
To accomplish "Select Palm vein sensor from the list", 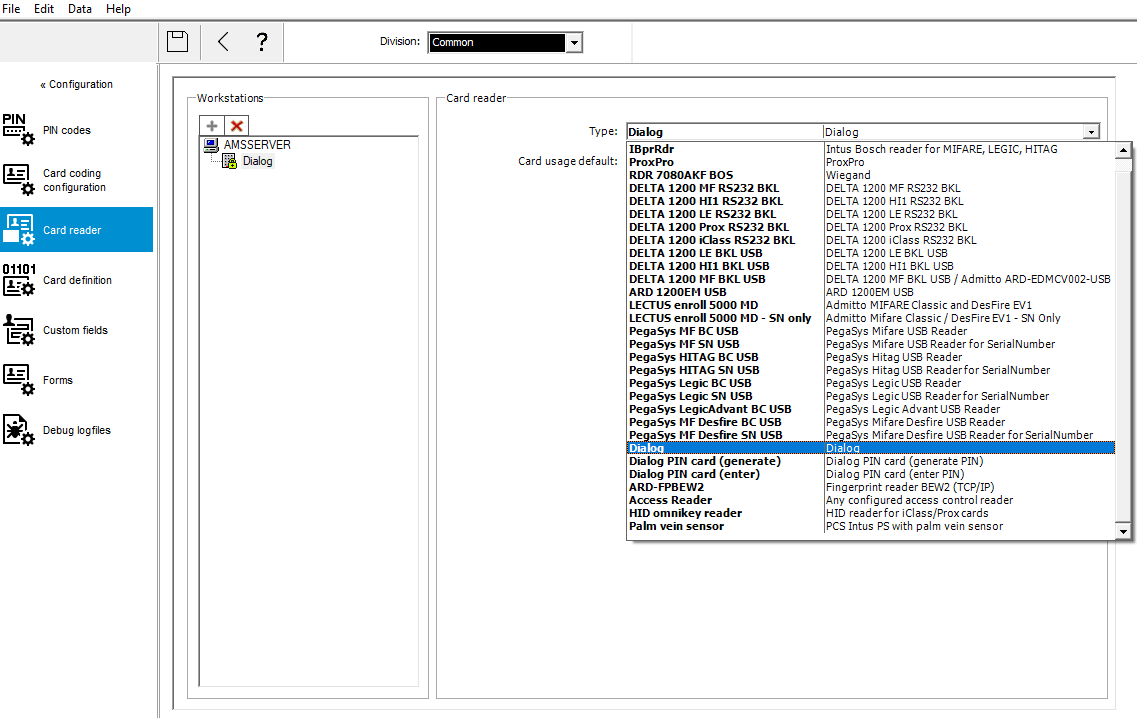I will (x=676, y=526).
